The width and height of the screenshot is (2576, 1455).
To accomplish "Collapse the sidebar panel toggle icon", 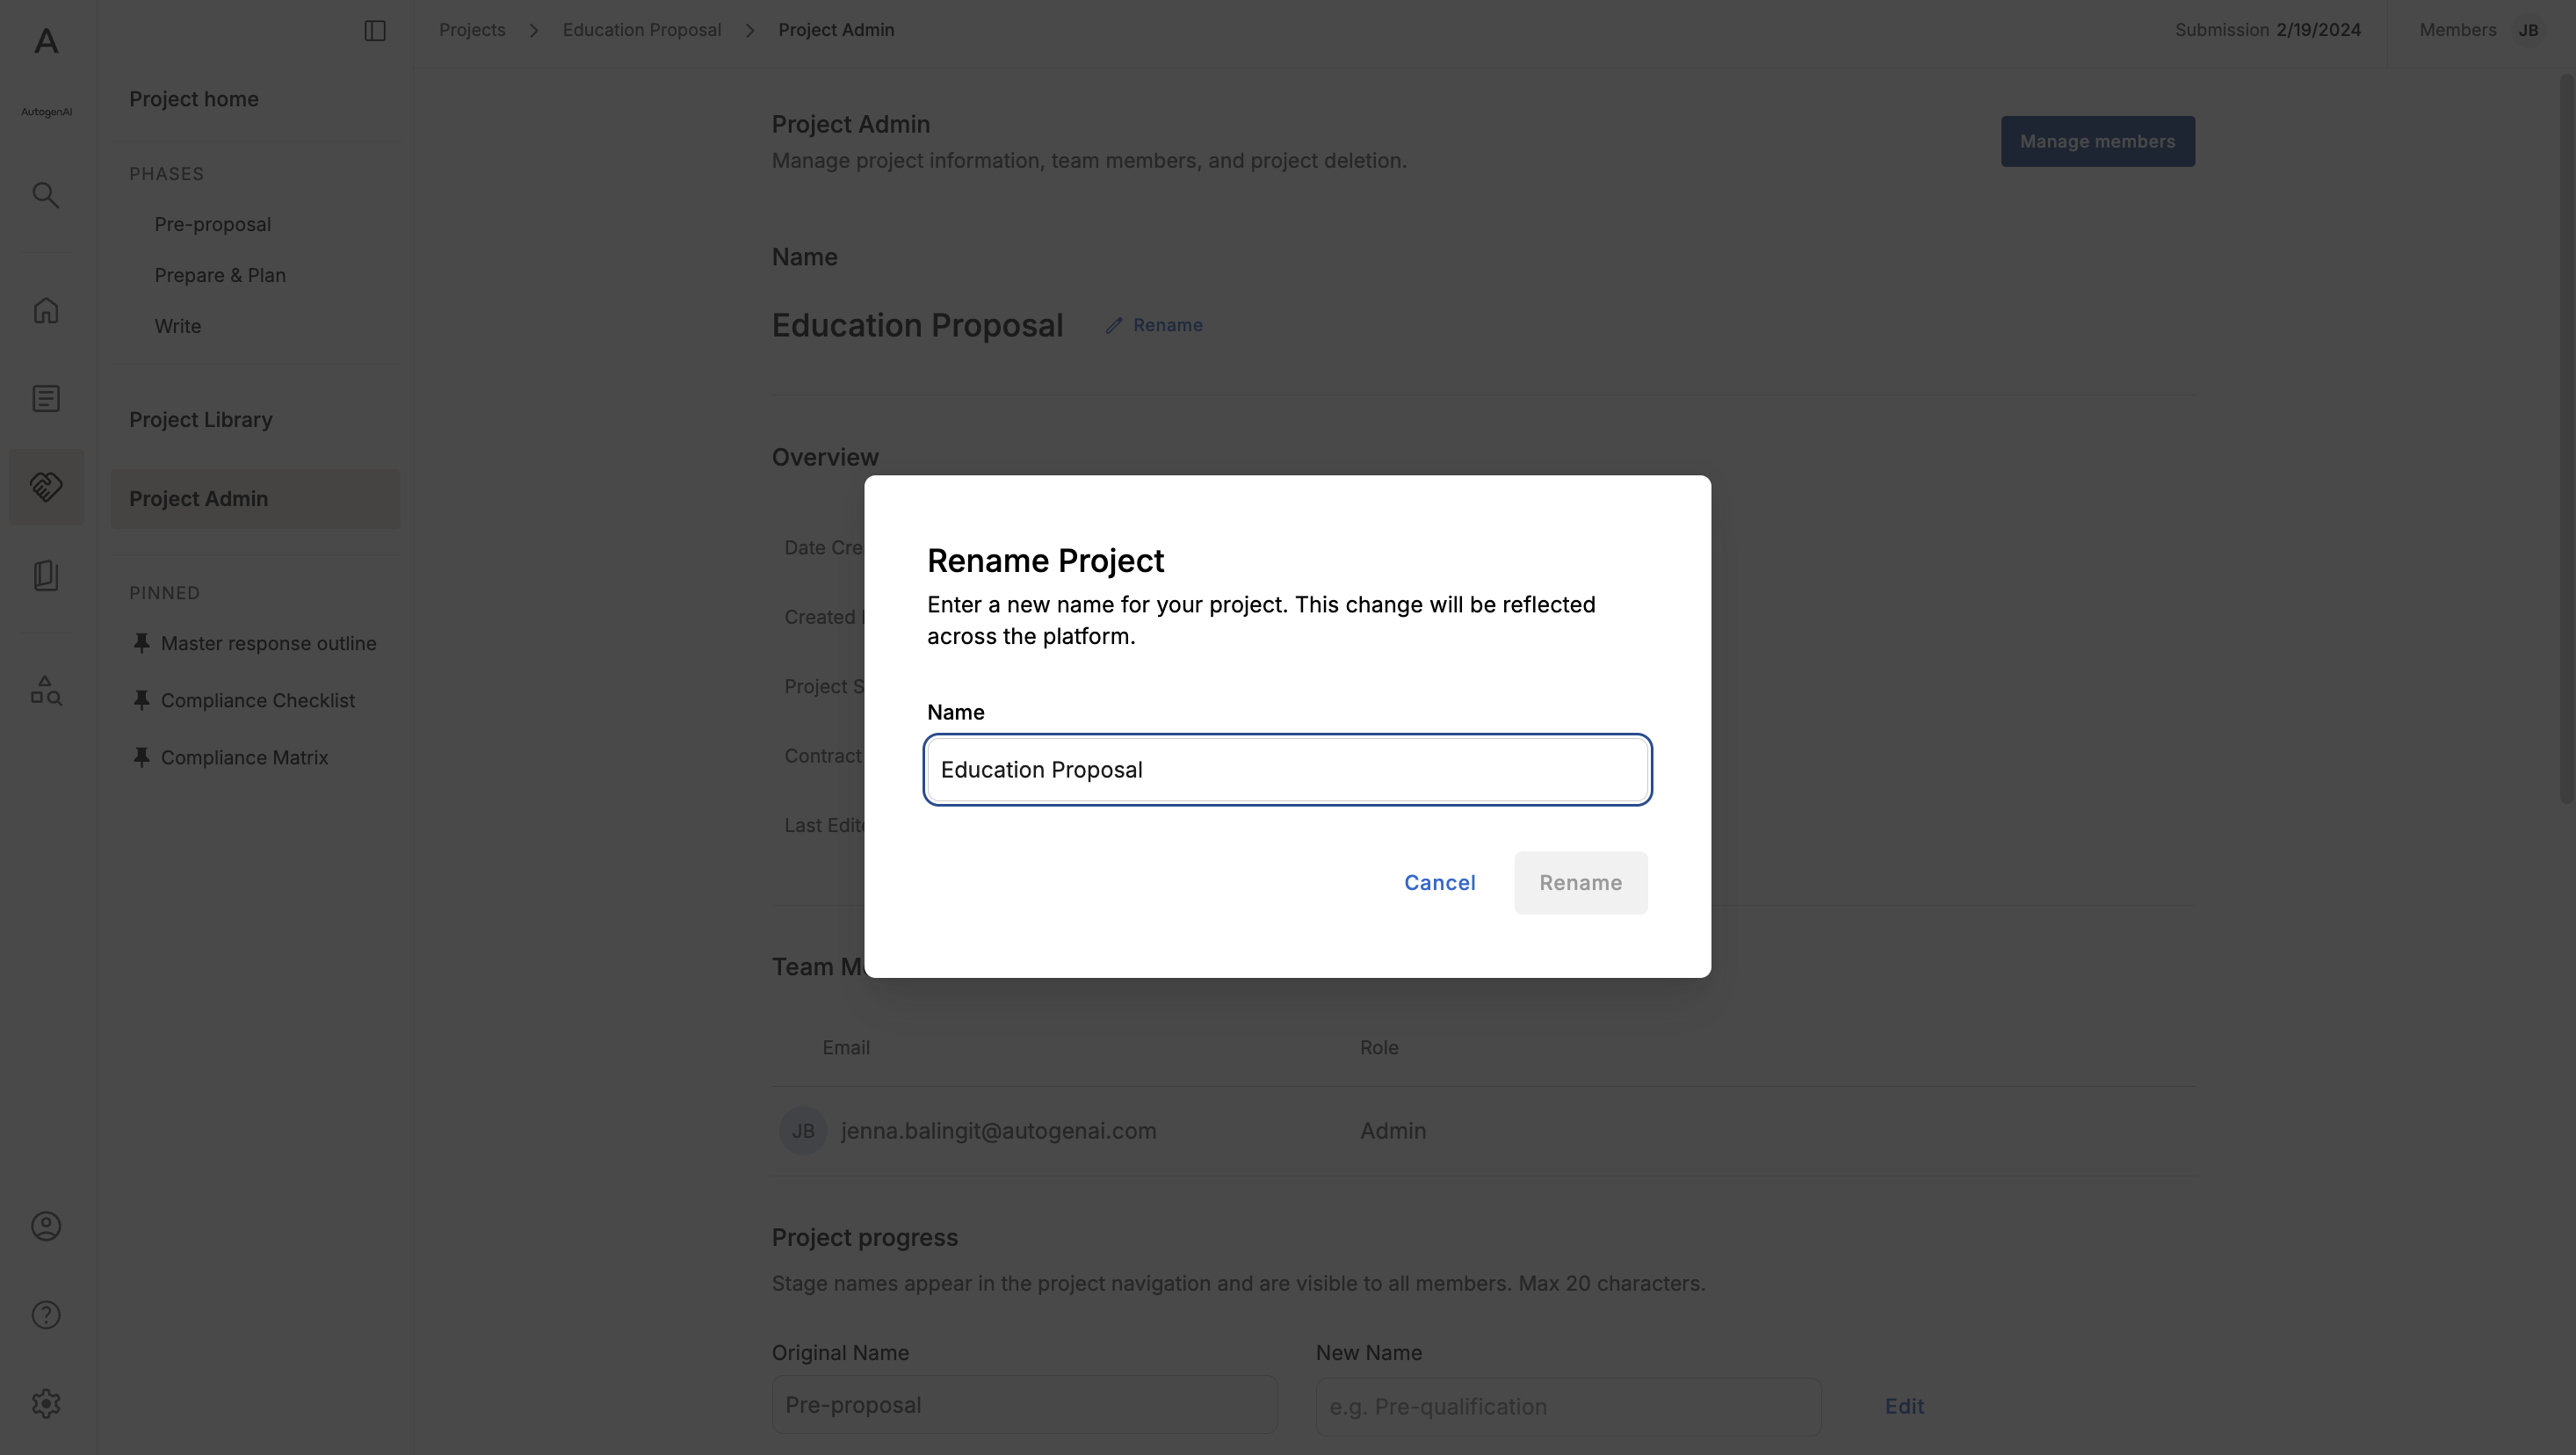I will coord(375,31).
